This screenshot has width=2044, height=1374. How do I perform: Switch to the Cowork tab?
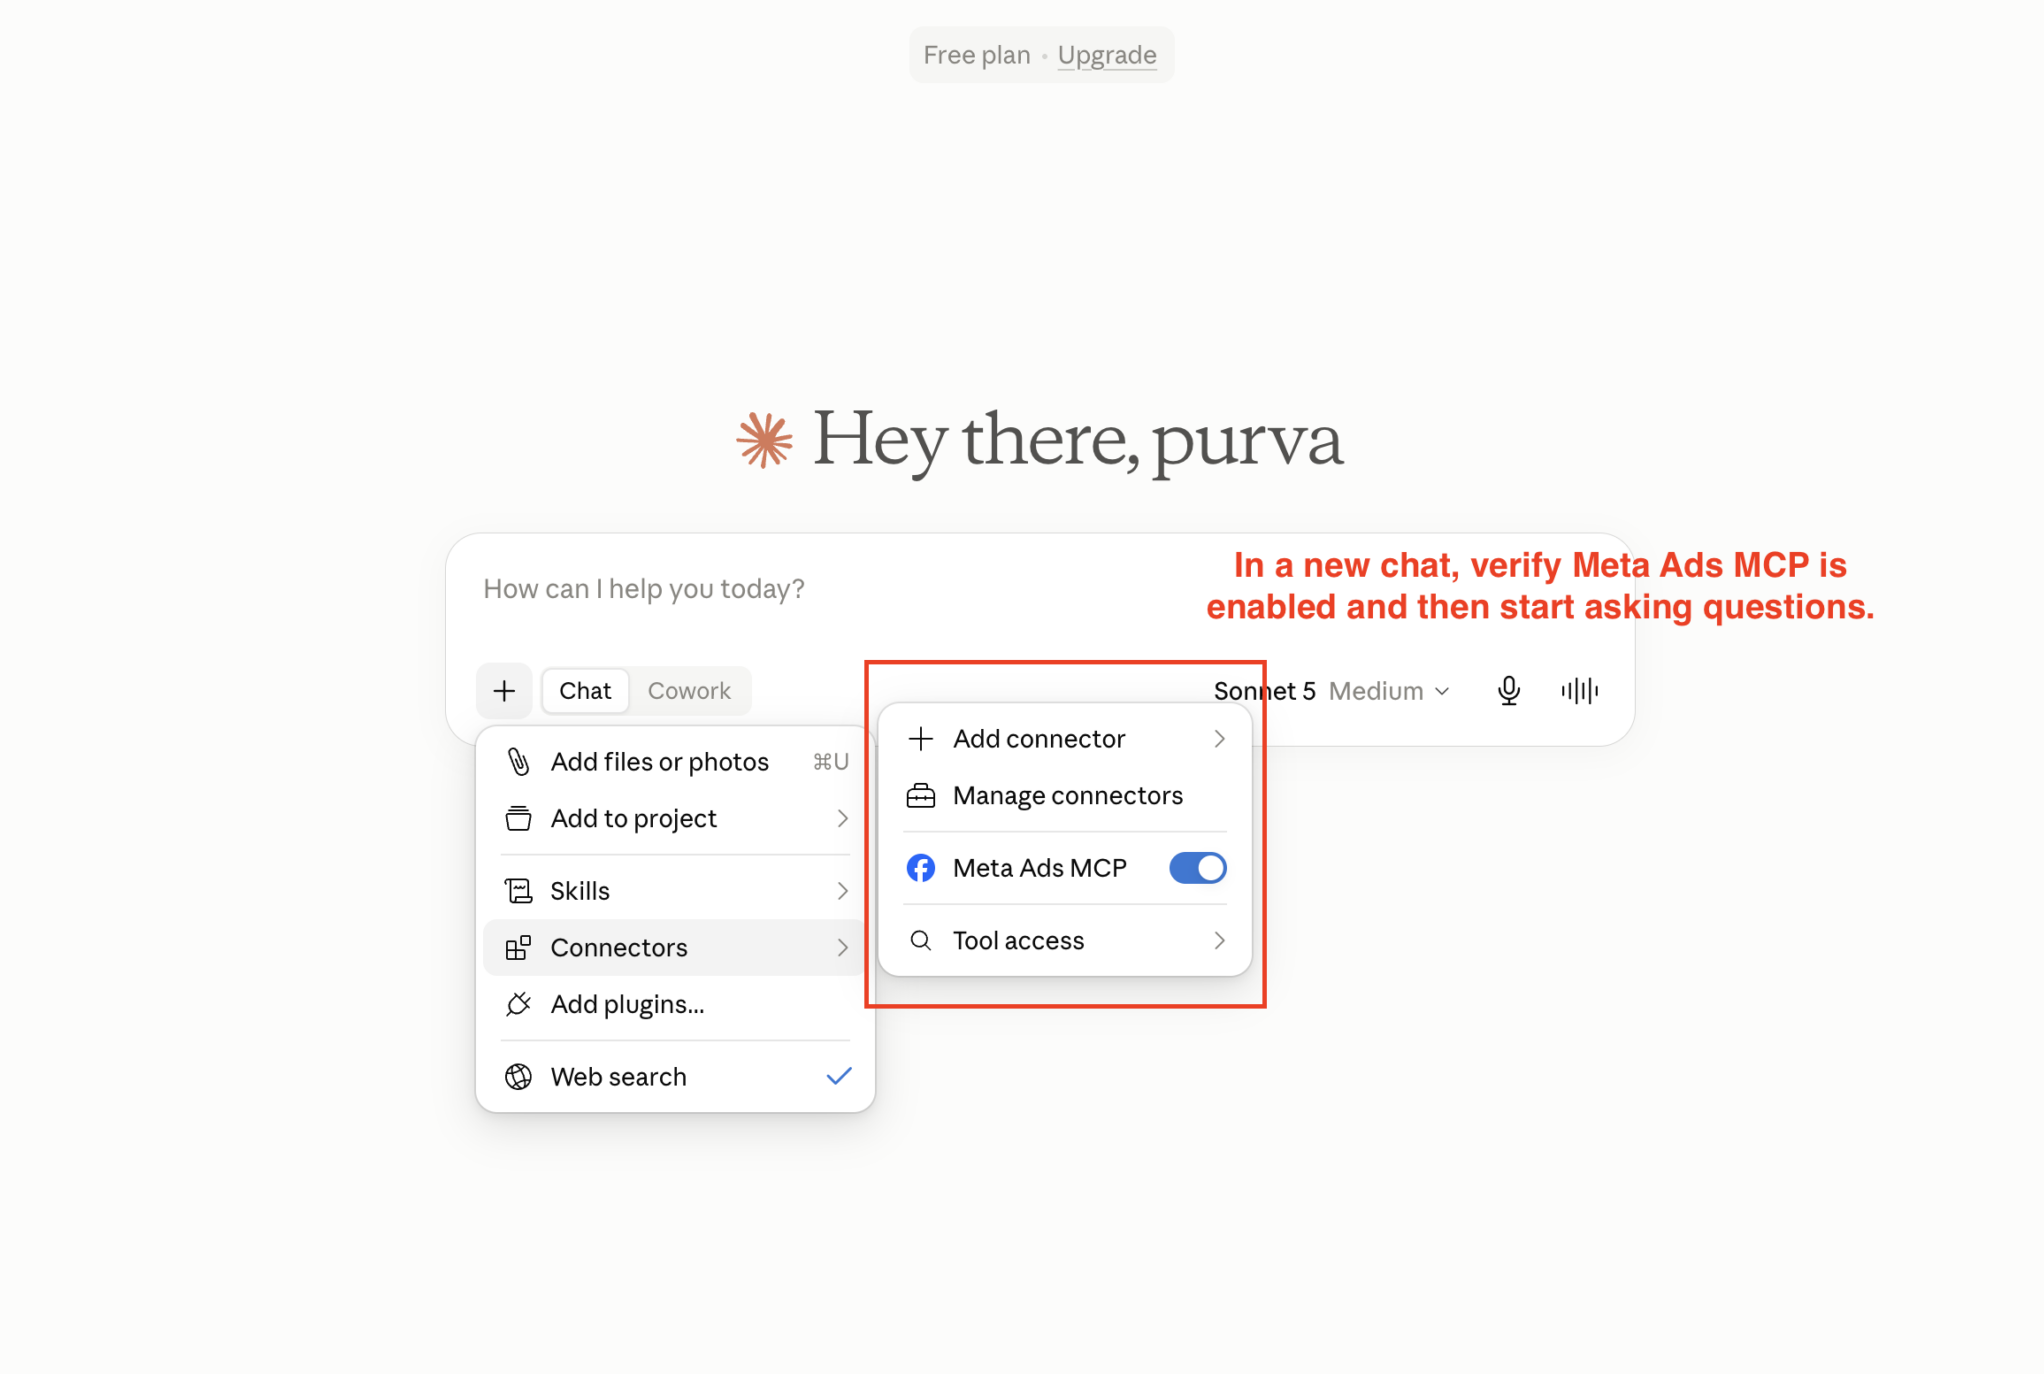(689, 691)
